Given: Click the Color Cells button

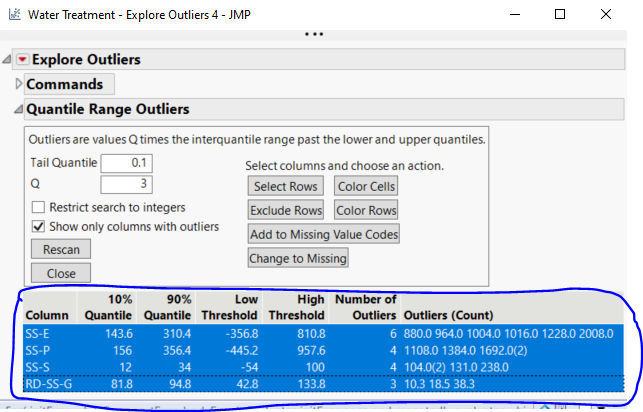Looking at the screenshot, I should point(365,187).
